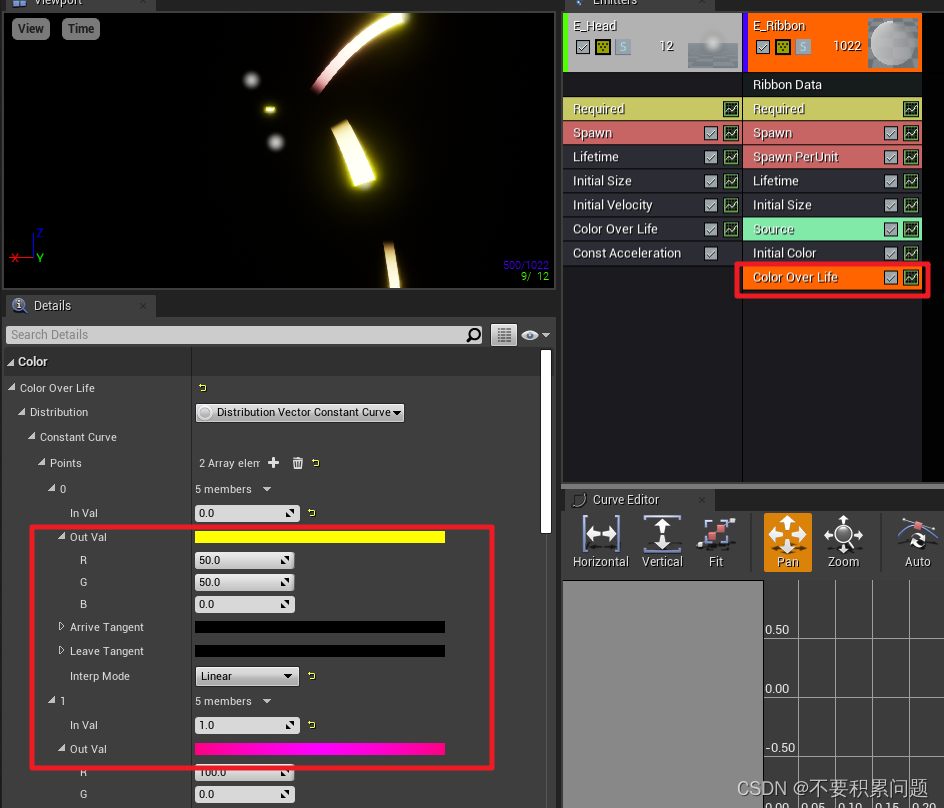The image size is (944, 808).
Task: Click the magenta Out Val color bar
Action: 320,749
